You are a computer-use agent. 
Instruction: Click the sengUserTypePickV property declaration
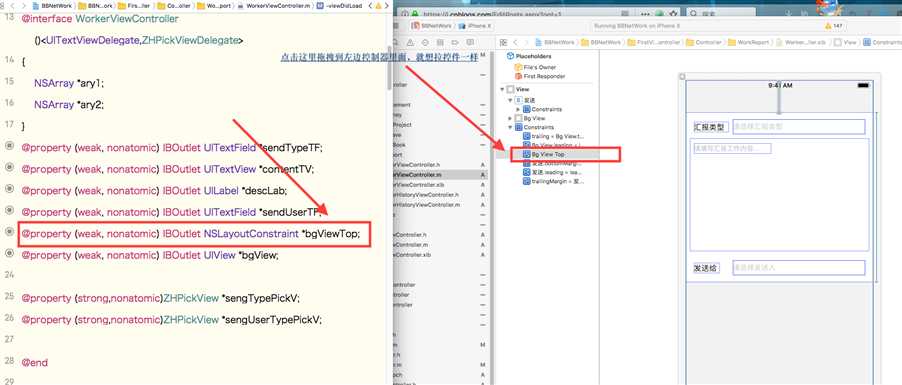click(x=171, y=319)
